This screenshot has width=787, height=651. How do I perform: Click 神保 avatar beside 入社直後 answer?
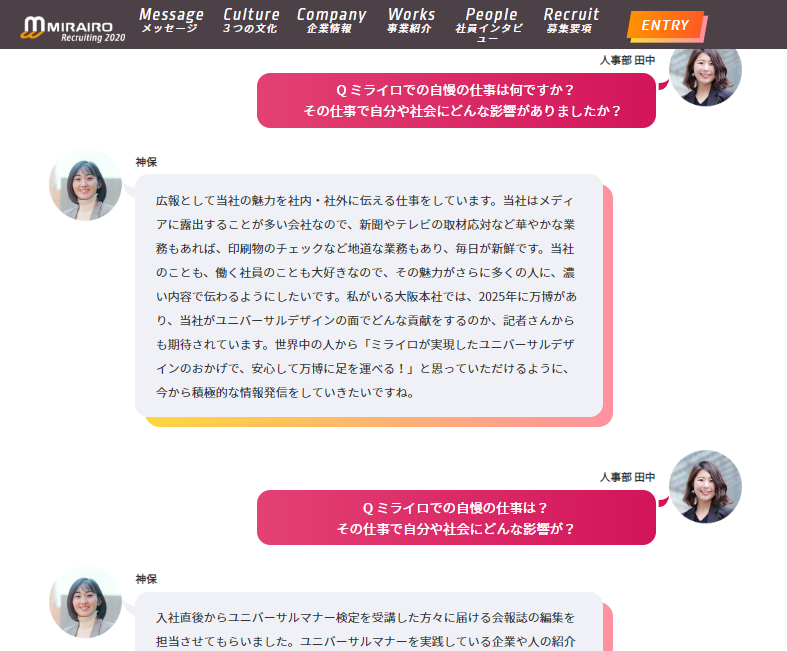85,601
